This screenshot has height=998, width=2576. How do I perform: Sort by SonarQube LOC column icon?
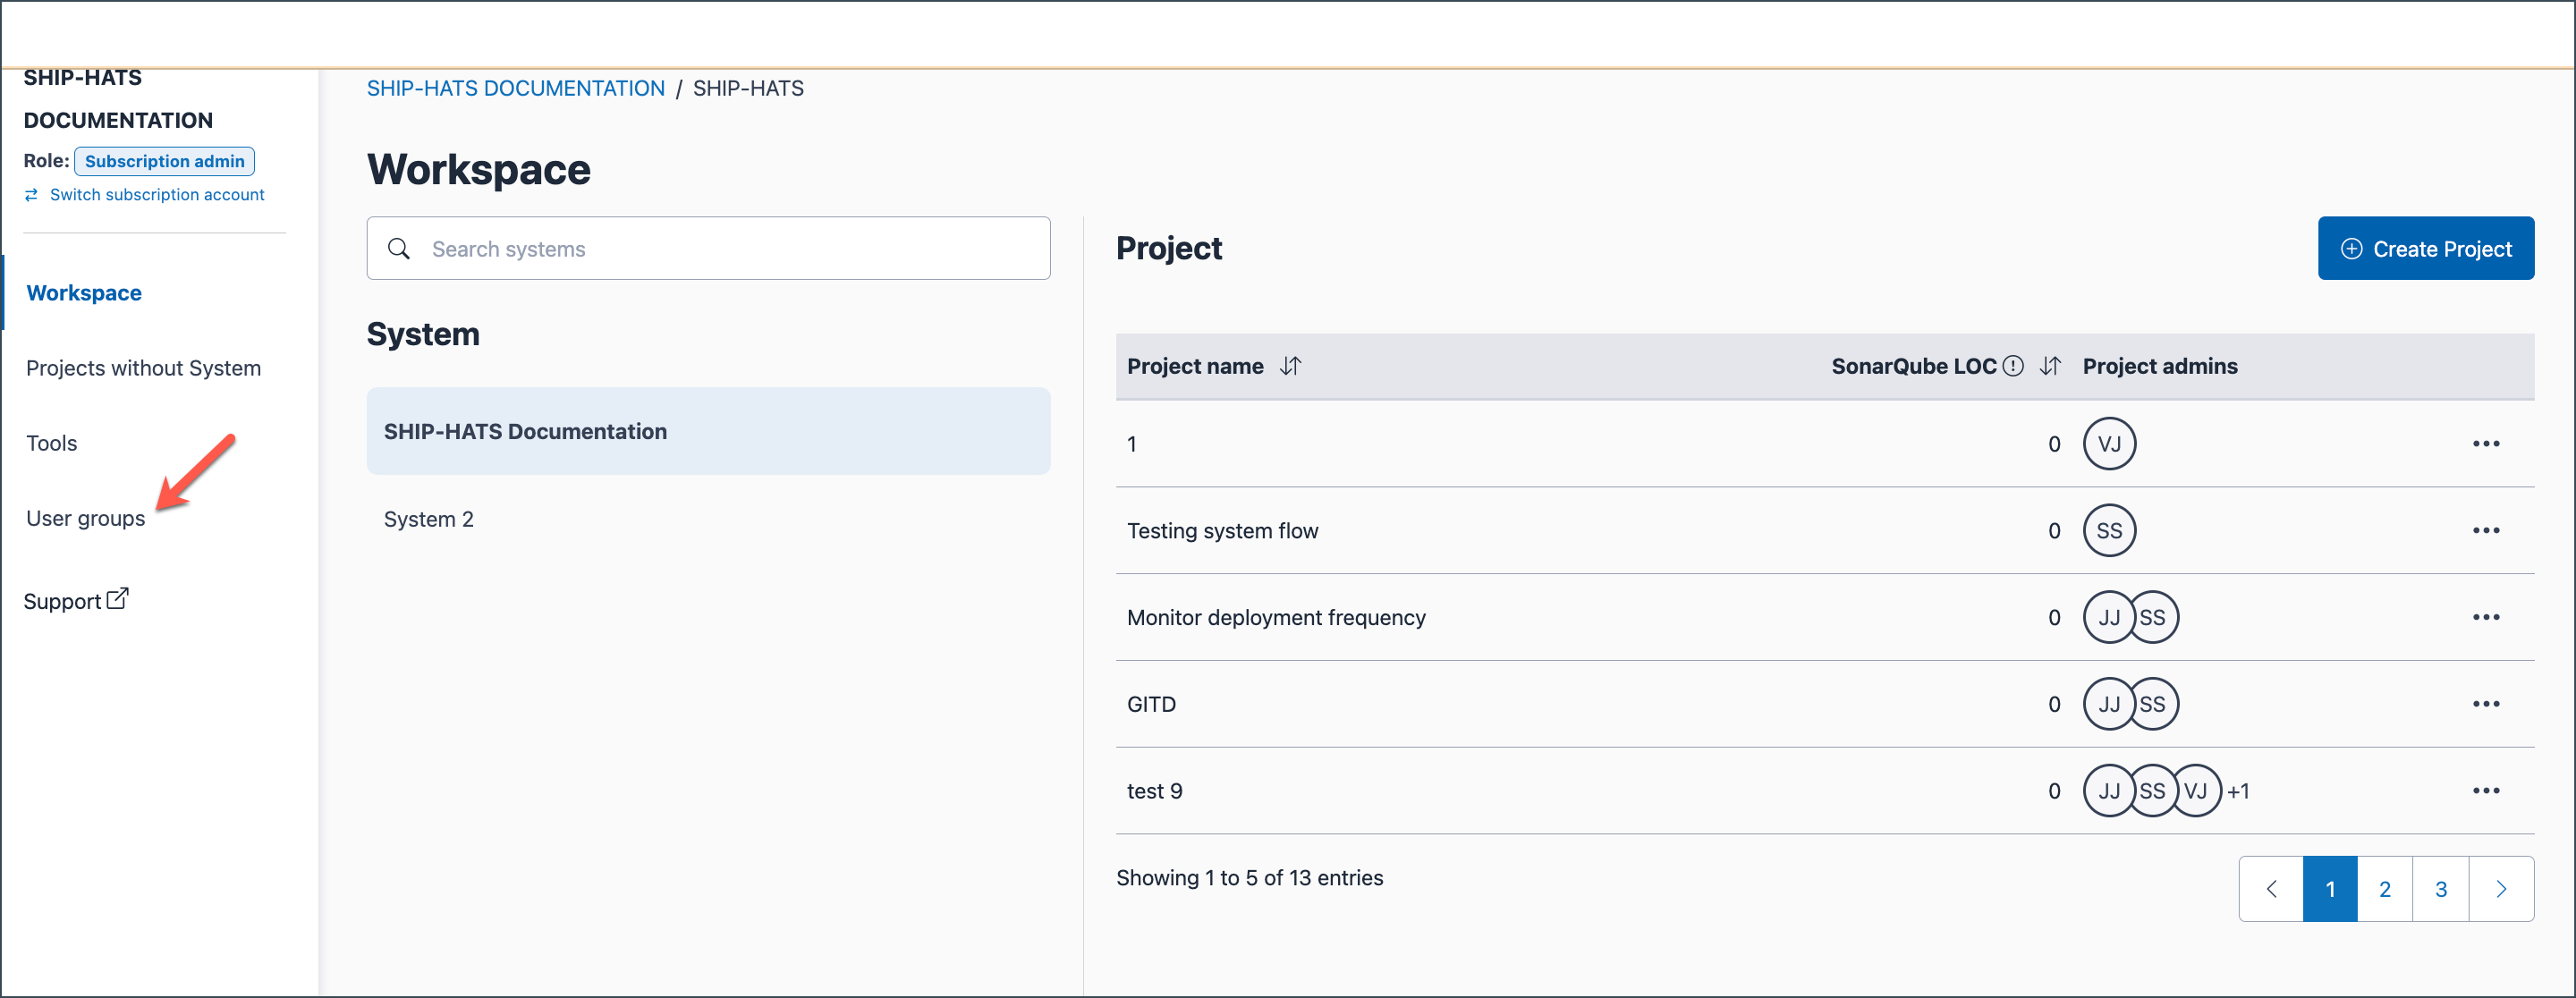[2050, 366]
